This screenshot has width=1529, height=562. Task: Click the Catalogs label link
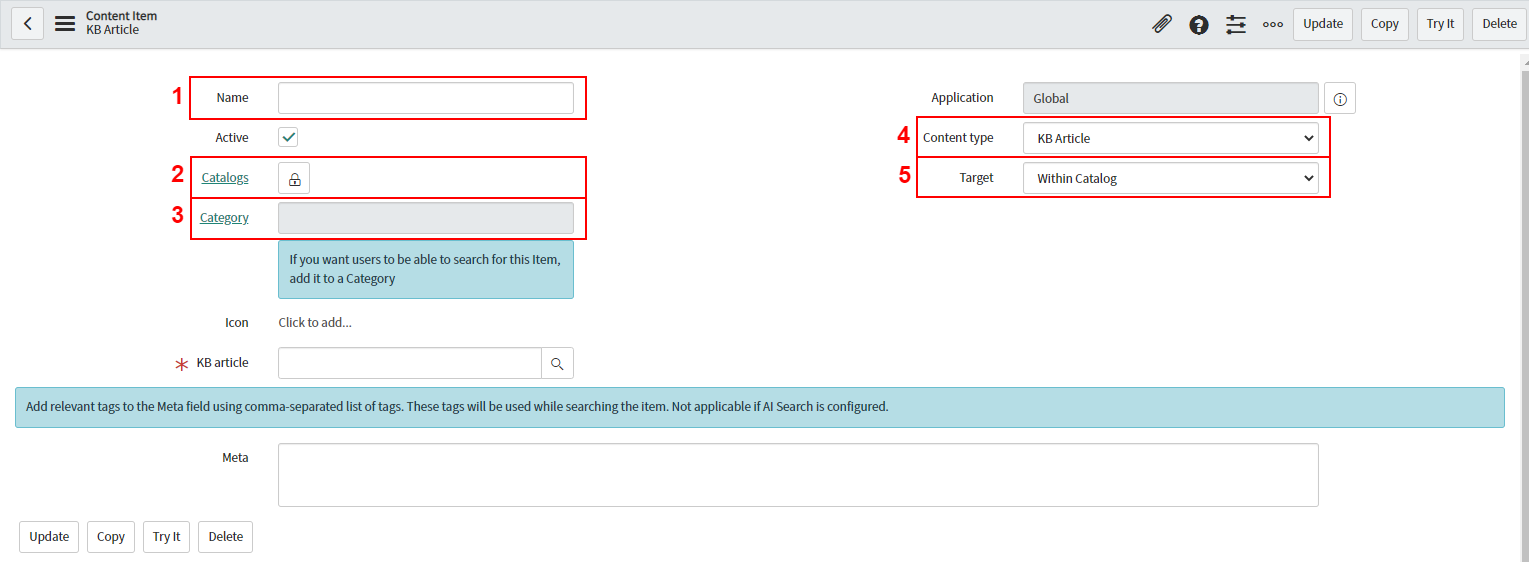(x=225, y=178)
